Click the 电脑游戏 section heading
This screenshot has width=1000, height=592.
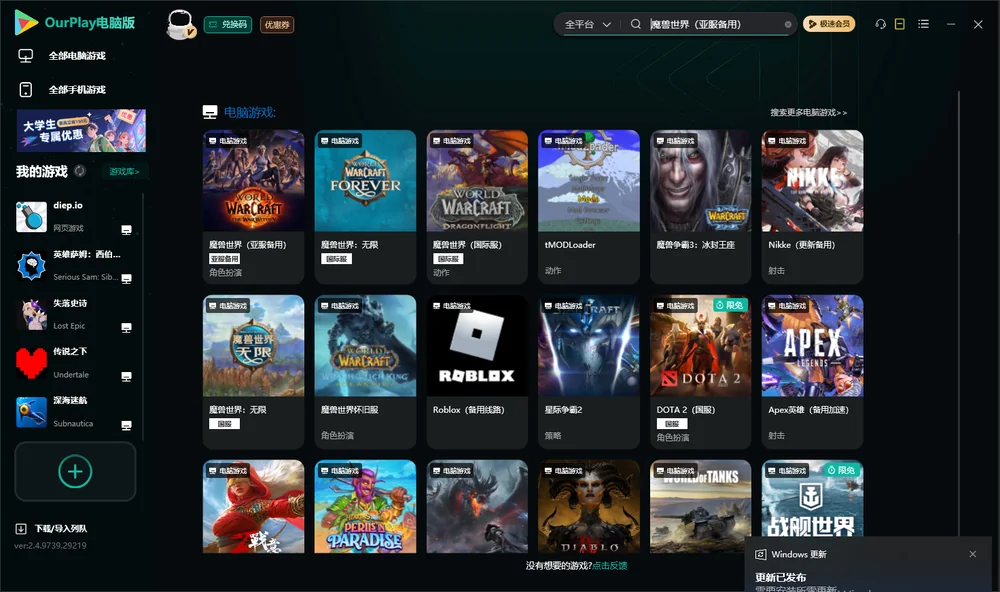pyautogui.click(x=249, y=112)
